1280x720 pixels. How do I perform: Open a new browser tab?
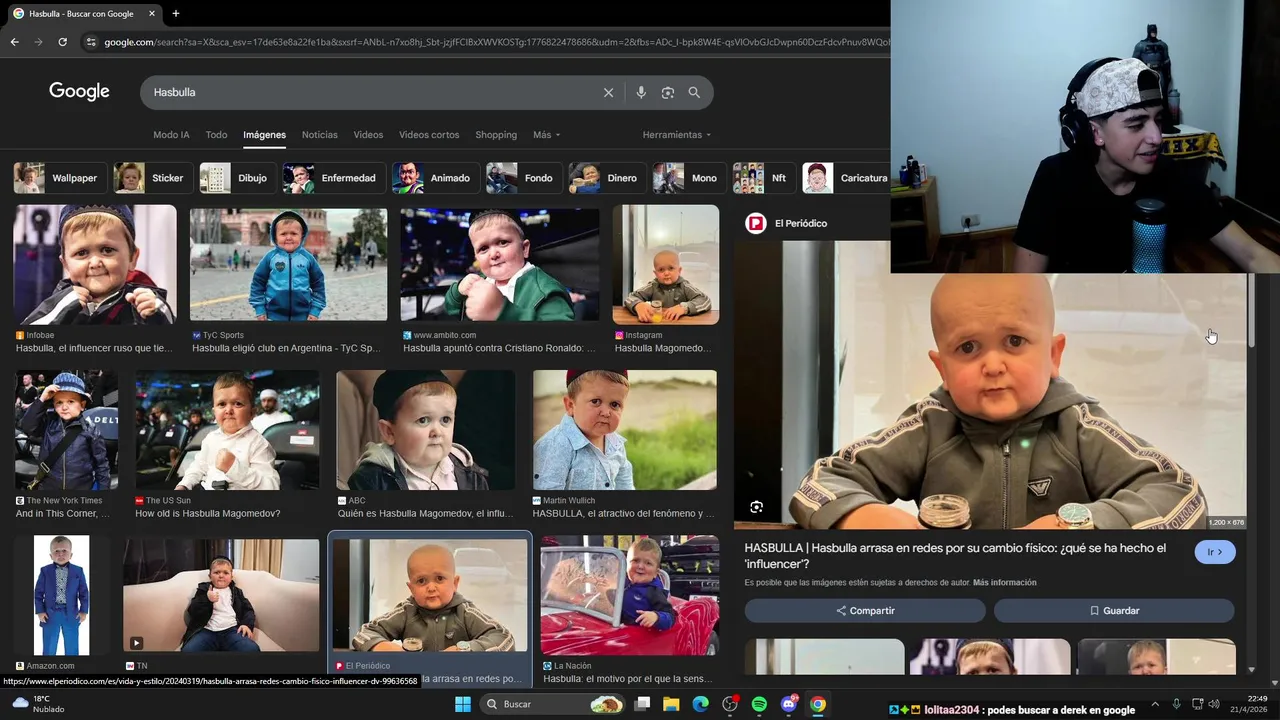[x=176, y=14]
